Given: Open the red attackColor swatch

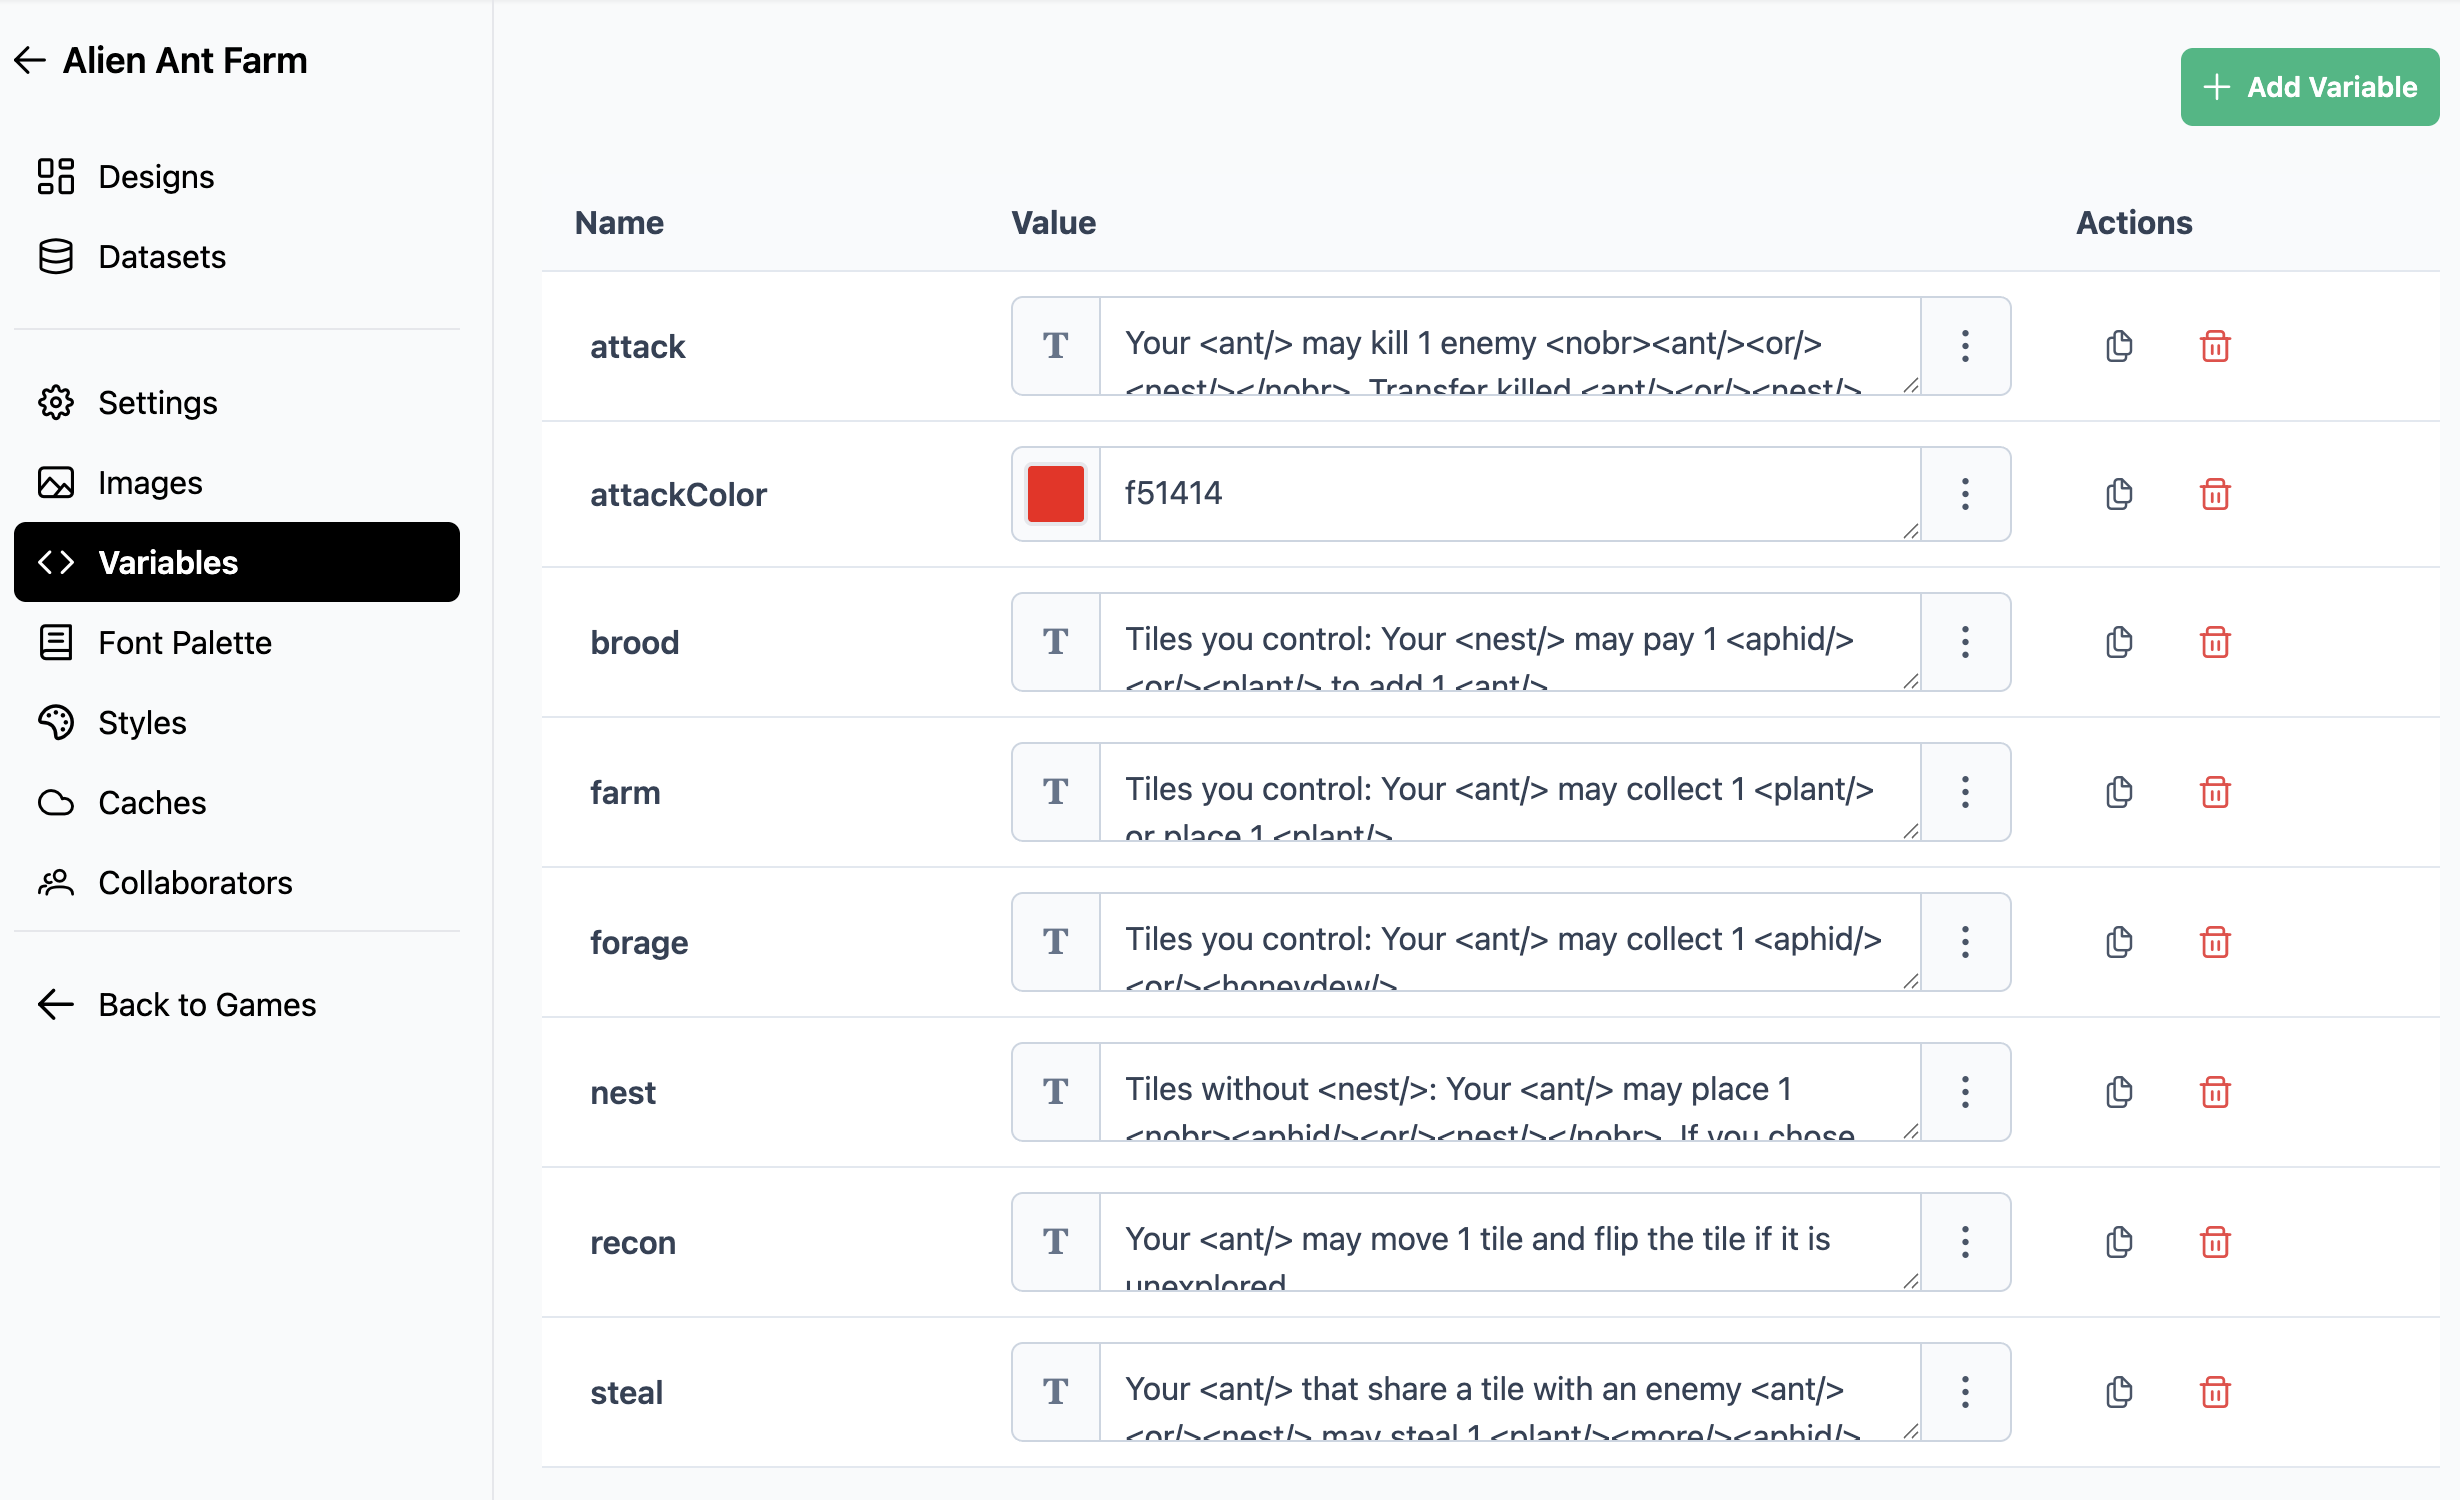Looking at the screenshot, I should point(1055,494).
